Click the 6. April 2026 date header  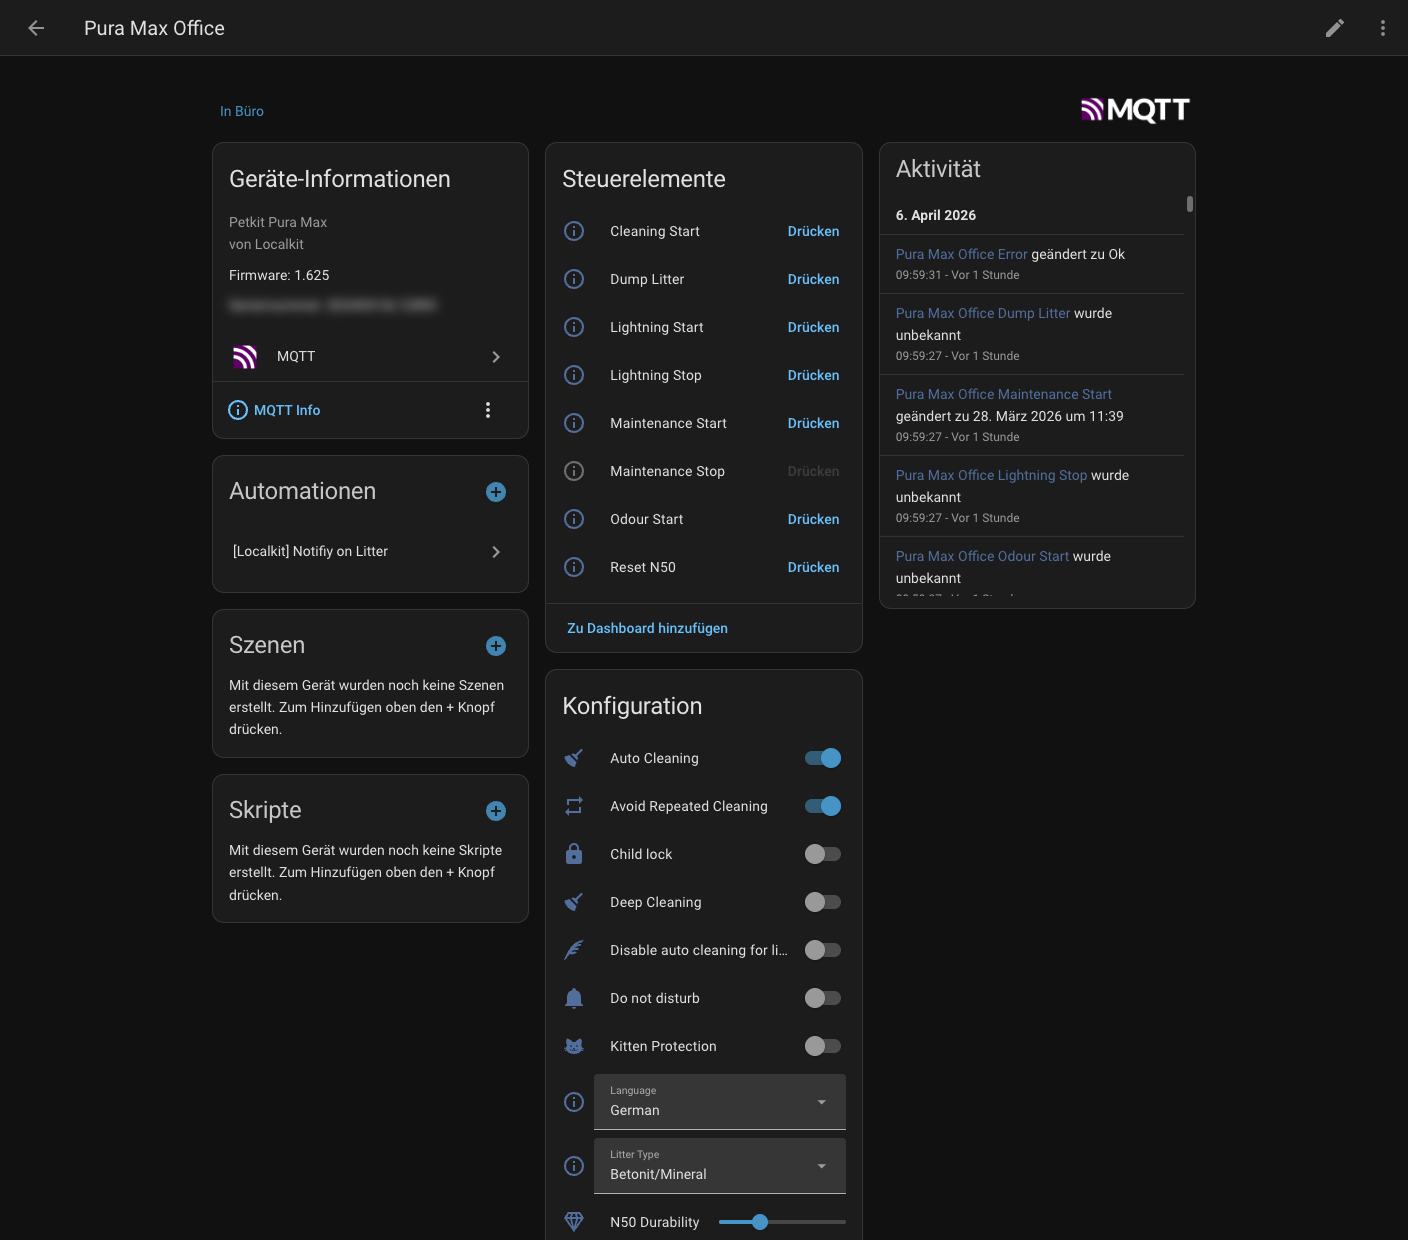coord(936,215)
